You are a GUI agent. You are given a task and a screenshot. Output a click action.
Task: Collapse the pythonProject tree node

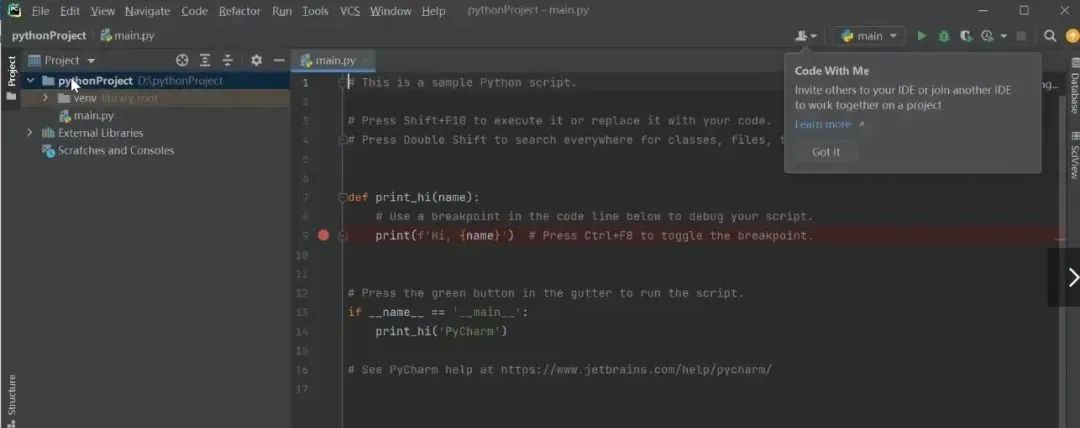click(30, 81)
